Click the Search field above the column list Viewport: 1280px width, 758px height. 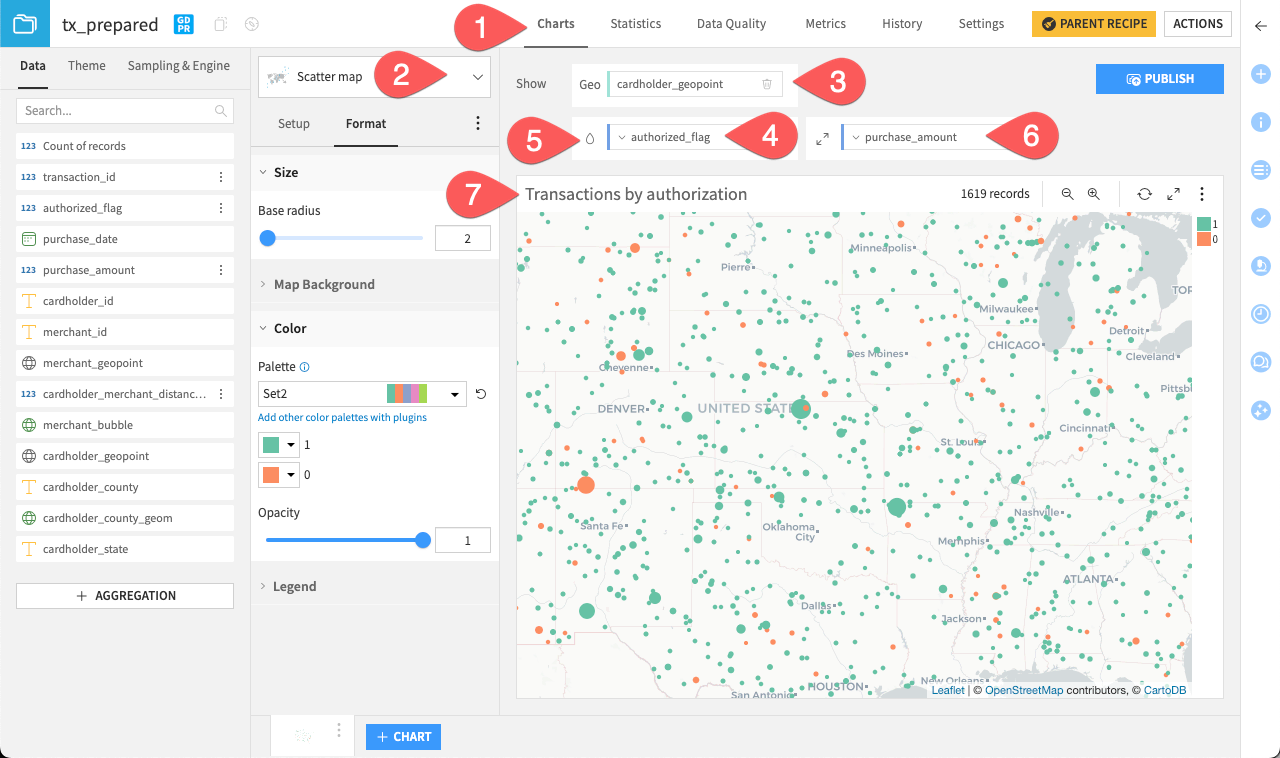pos(124,110)
